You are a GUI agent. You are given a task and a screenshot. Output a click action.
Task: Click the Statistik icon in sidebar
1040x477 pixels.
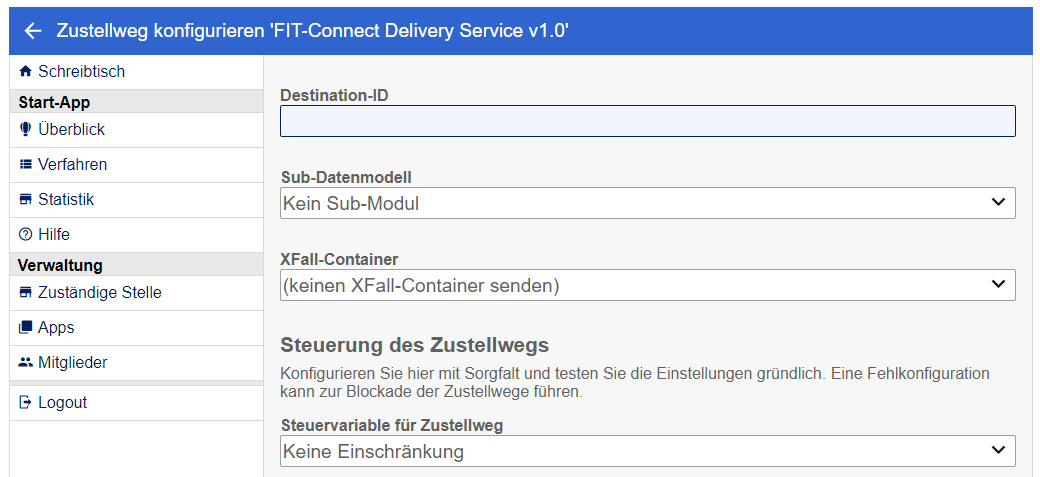(x=26, y=200)
